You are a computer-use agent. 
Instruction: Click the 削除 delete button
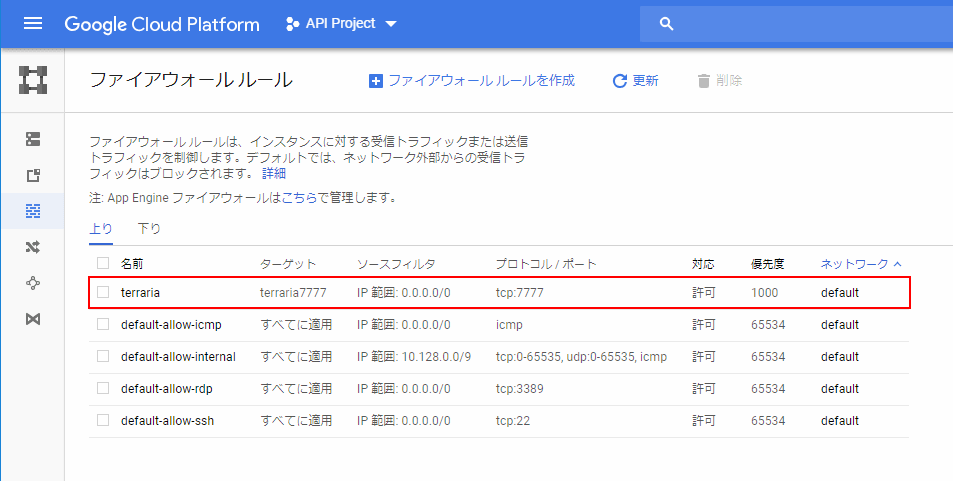pos(720,81)
